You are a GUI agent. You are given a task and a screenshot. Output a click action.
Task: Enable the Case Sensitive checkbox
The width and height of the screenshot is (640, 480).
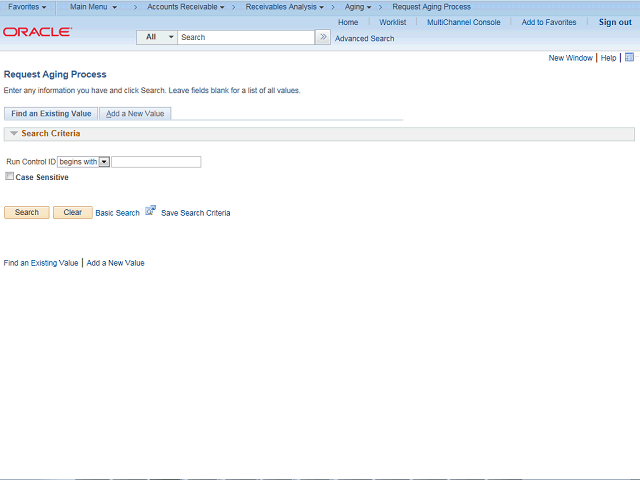pyautogui.click(x=9, y=176)
